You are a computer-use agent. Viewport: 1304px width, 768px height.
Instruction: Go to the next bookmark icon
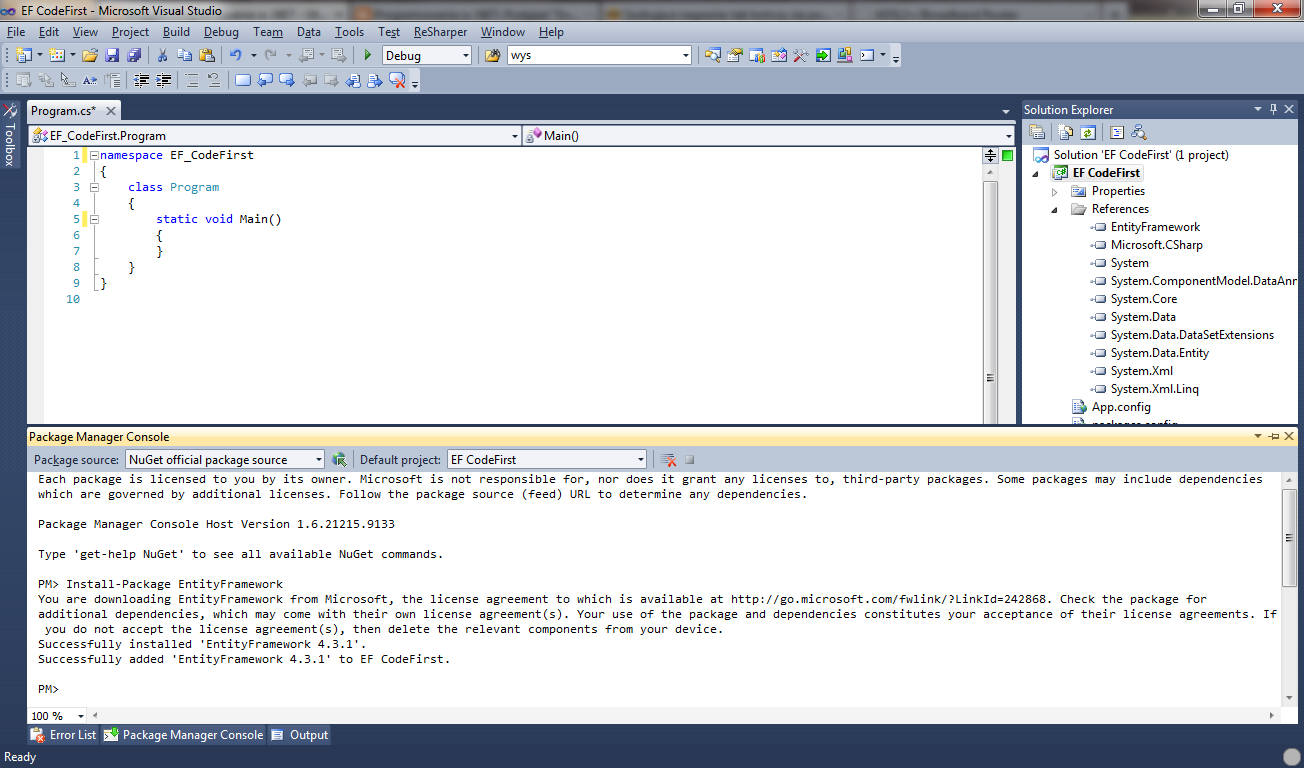point(286,80)
